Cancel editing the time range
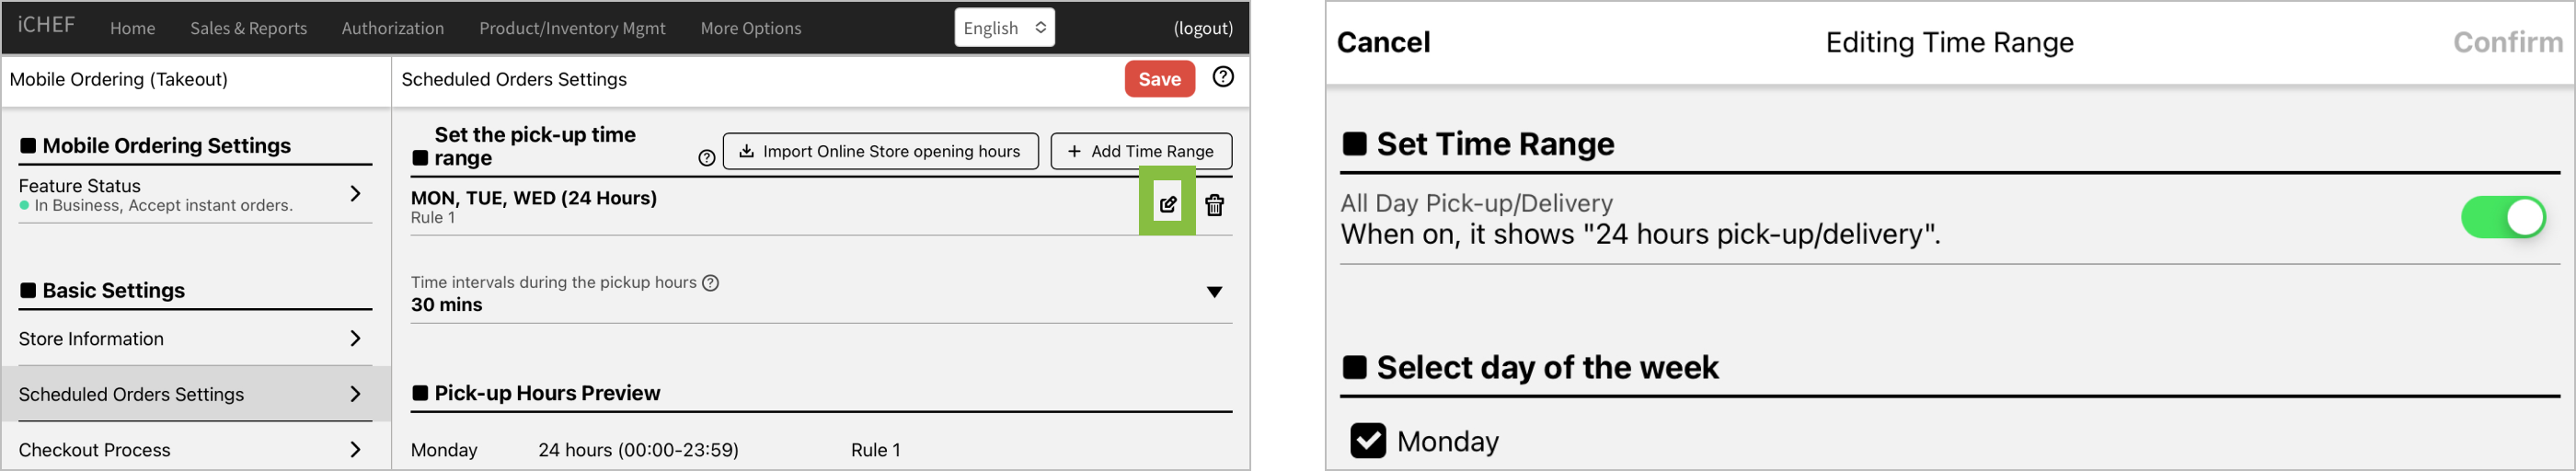The height and width of the screenshot is (471, 2576). (1383, 42)
